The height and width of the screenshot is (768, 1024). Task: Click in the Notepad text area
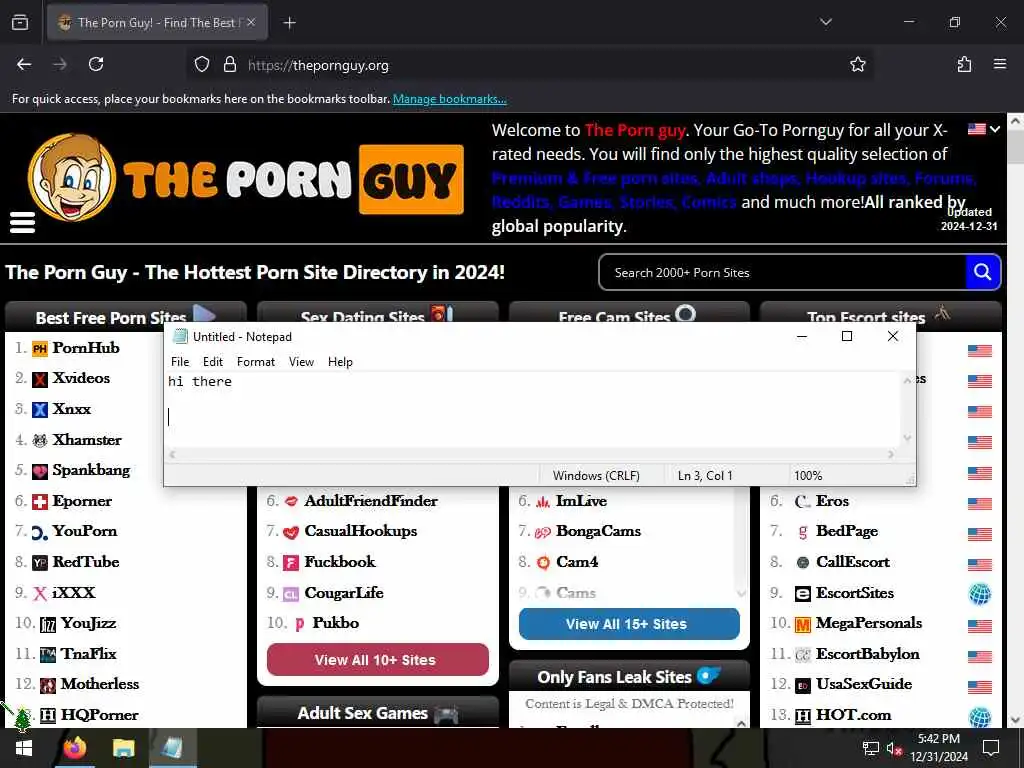pyautogui.click(x=533, y=409)
